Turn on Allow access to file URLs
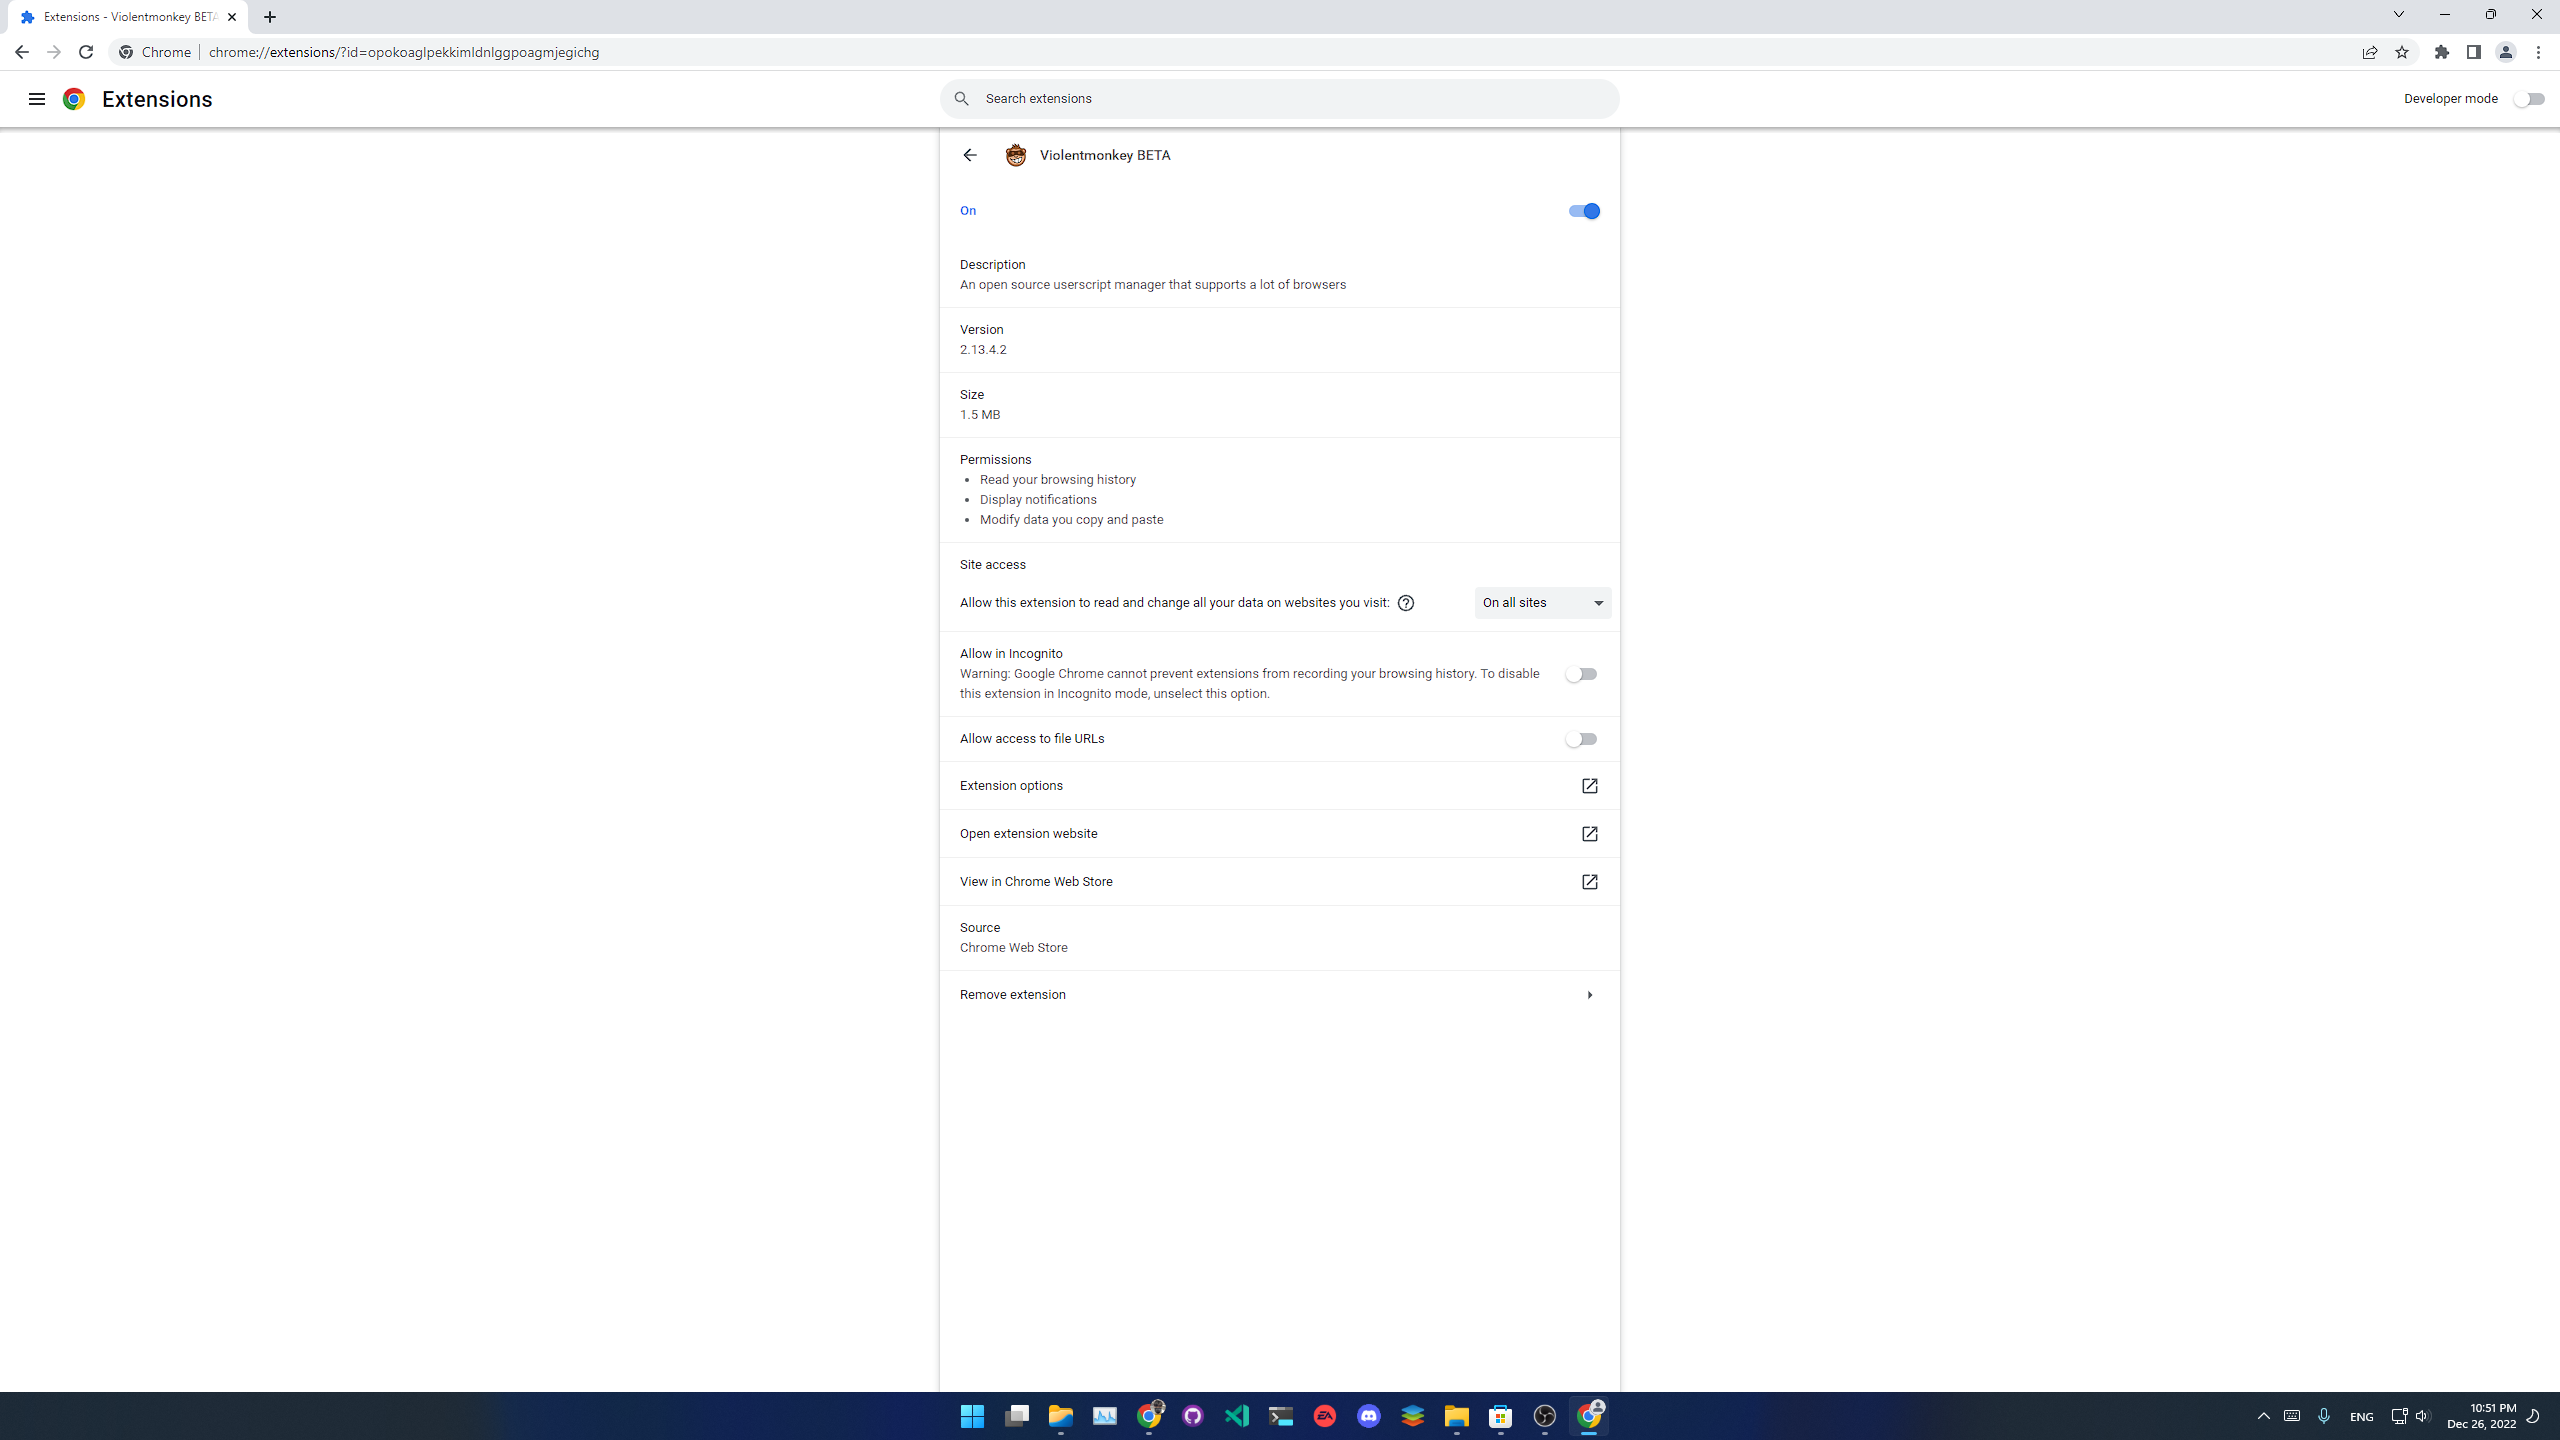The image size is (2560, 1440). [x=1582, y=738]
